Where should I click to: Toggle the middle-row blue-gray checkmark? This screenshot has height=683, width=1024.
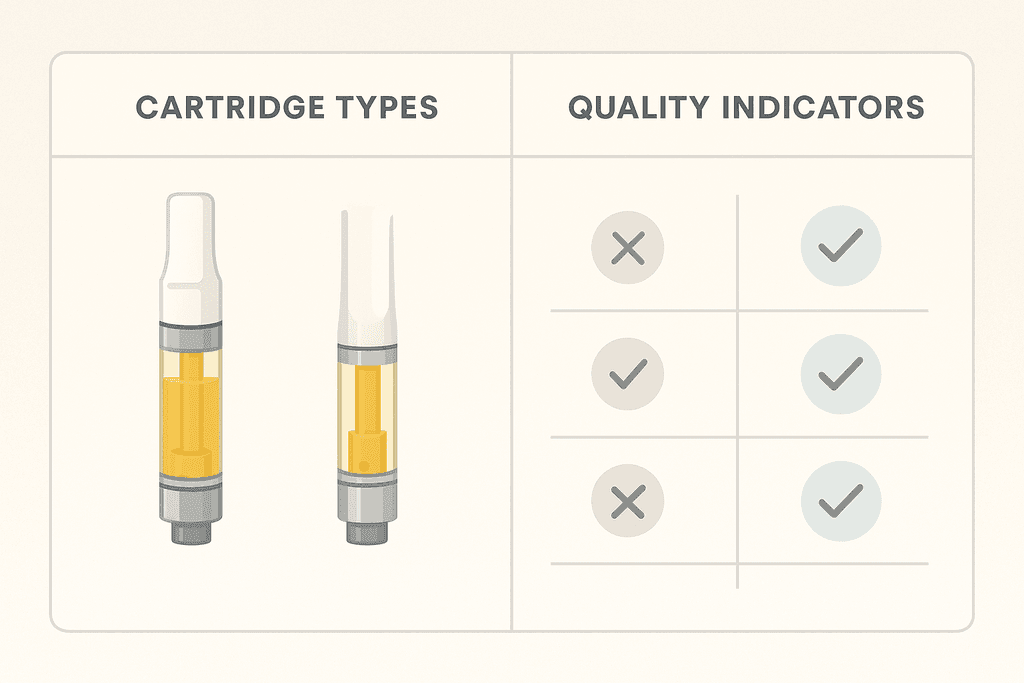pos(840,374)
